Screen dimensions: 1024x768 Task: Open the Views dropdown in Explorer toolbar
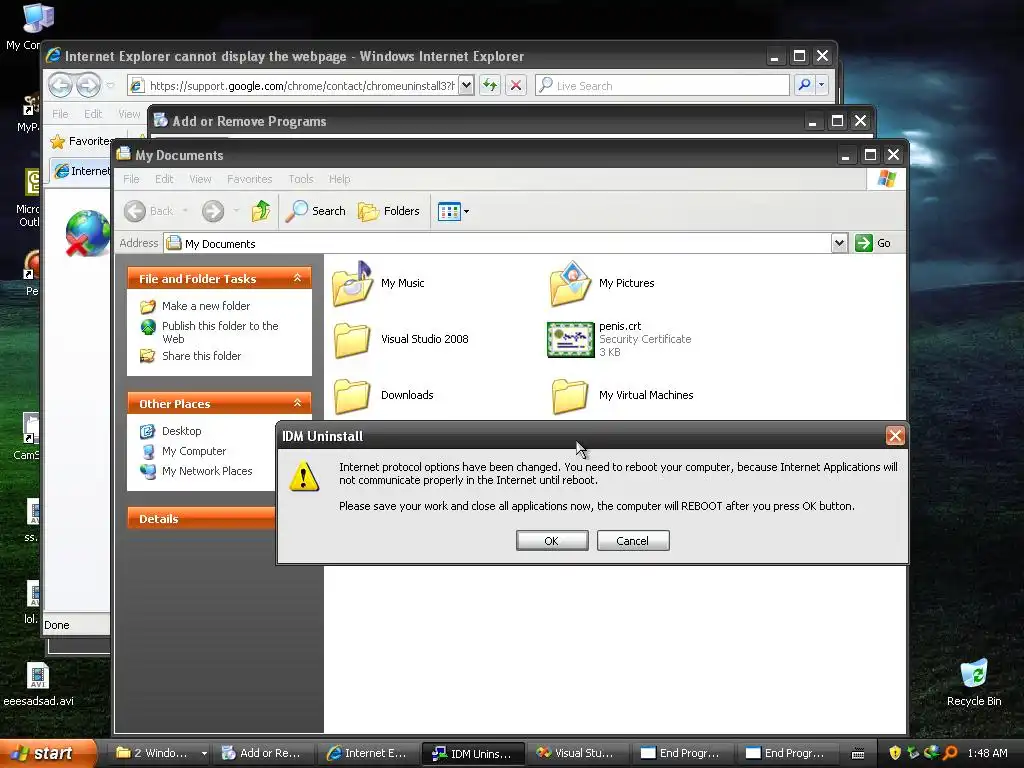pyautogui.click(x=453, y=212)
